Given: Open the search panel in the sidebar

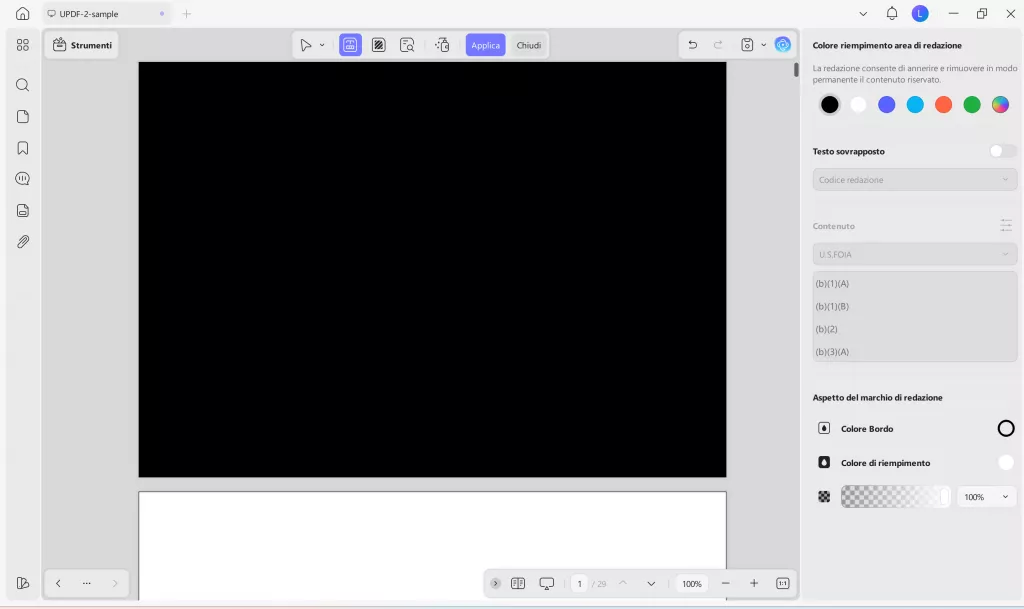Looking at the screenshot, I should click(22, 85).
